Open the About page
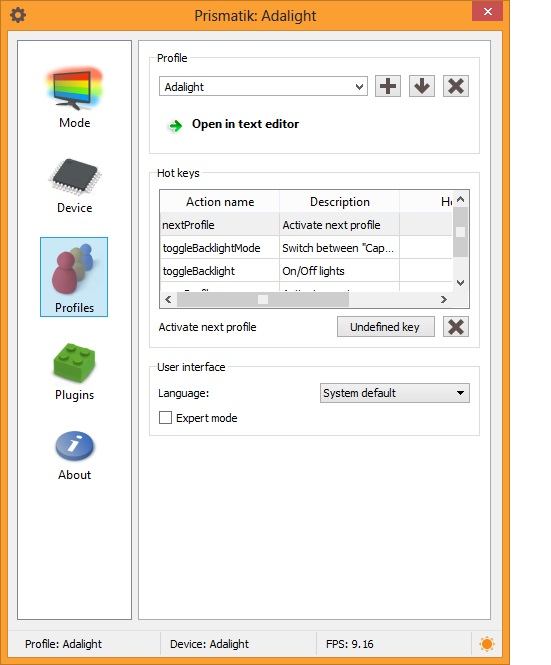This screenshot has height=665, width=551. (x=74, y=456)
